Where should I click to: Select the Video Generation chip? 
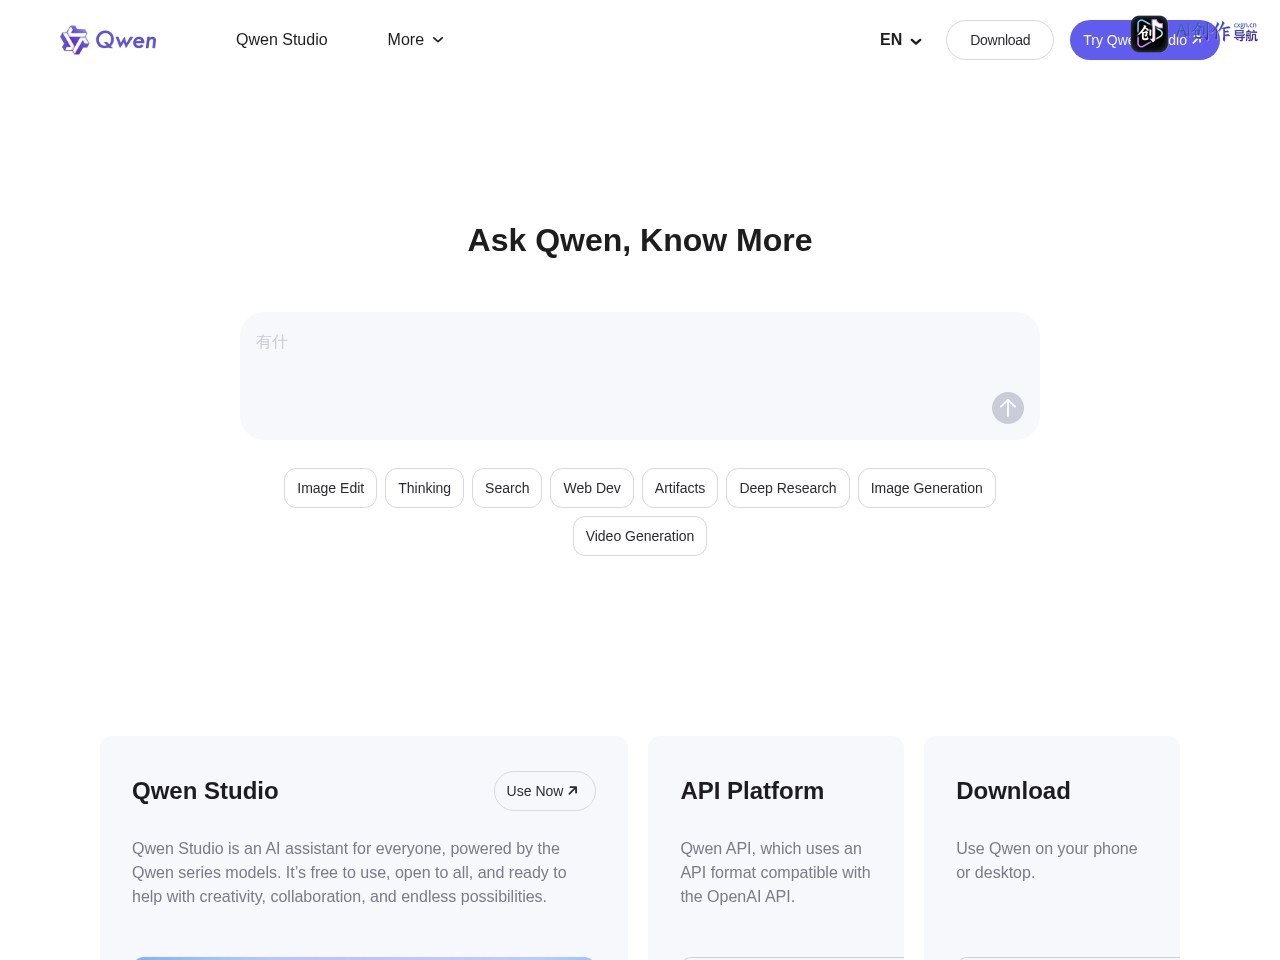pyautogui.click(x=640, y=536)
